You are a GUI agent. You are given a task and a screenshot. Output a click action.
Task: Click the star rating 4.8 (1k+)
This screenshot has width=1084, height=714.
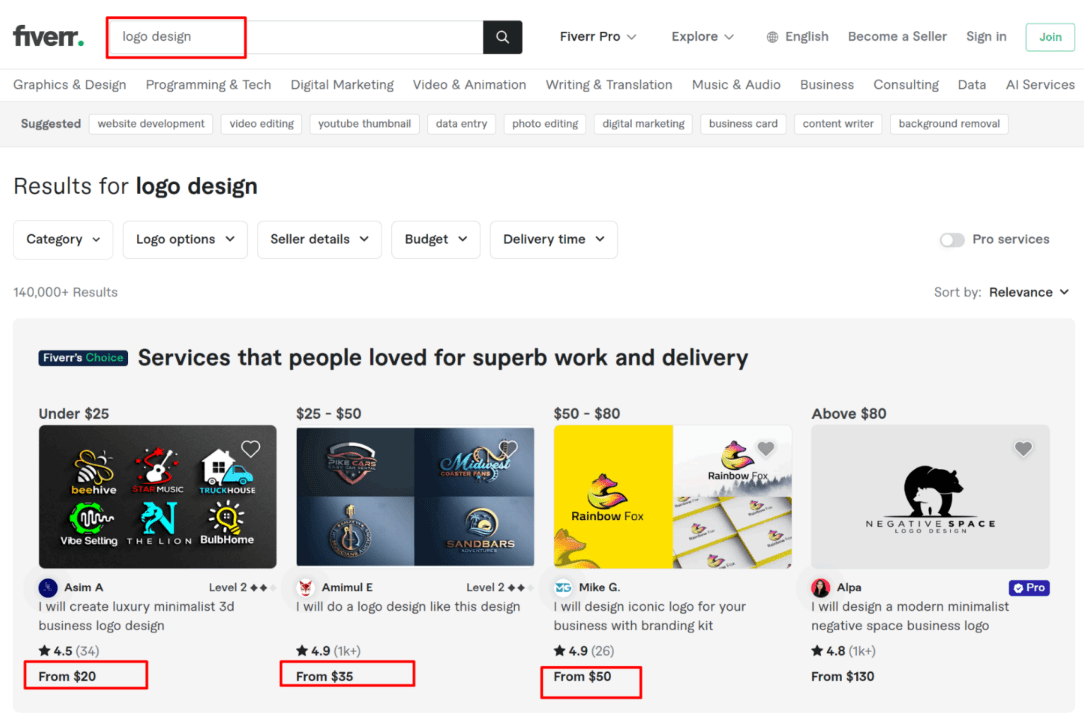pyautogui.click(x=843, y=650)
